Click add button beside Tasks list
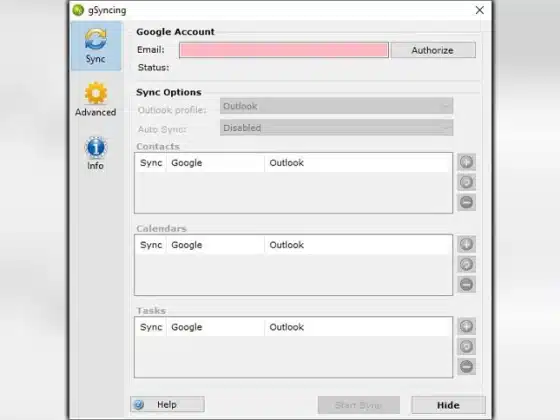This screenshot has width=560, height=420. [466, 326]
